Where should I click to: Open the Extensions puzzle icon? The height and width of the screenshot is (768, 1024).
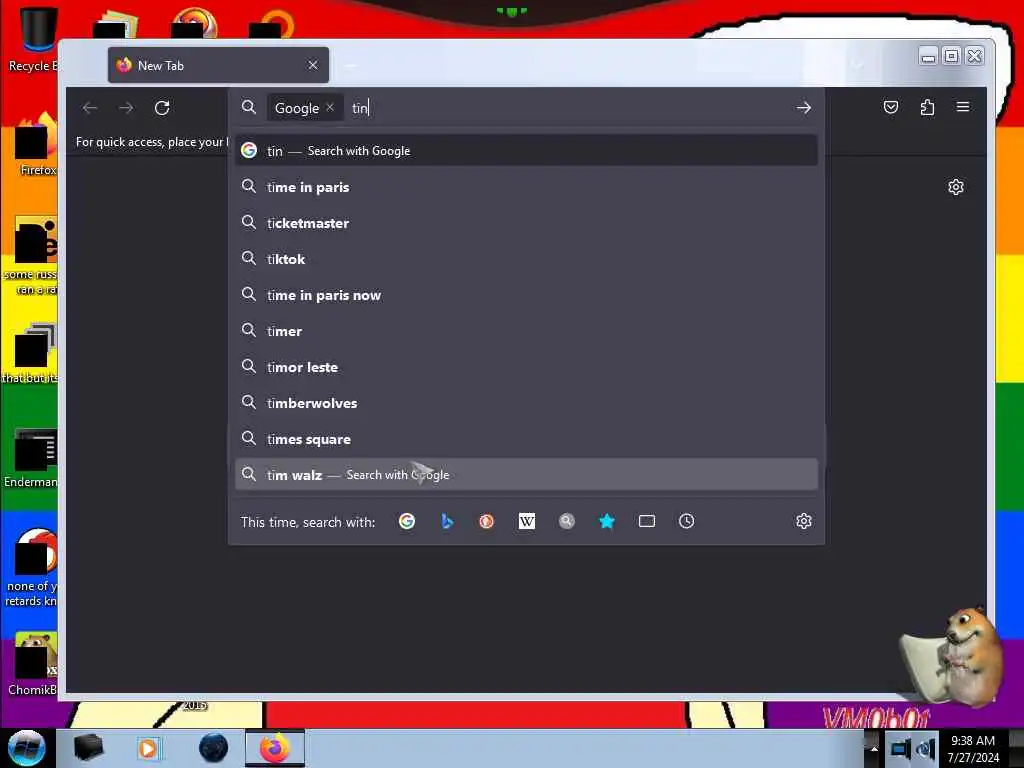927,107
